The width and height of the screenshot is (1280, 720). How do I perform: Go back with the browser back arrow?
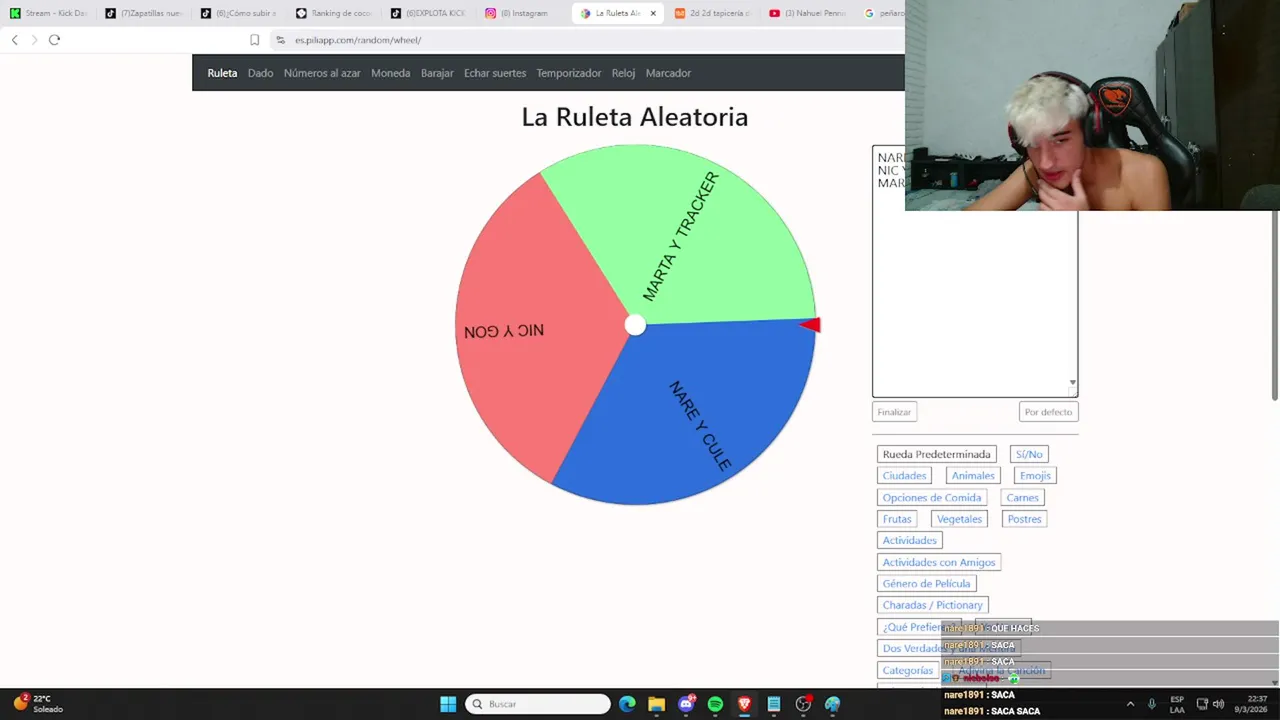point(14,40)
